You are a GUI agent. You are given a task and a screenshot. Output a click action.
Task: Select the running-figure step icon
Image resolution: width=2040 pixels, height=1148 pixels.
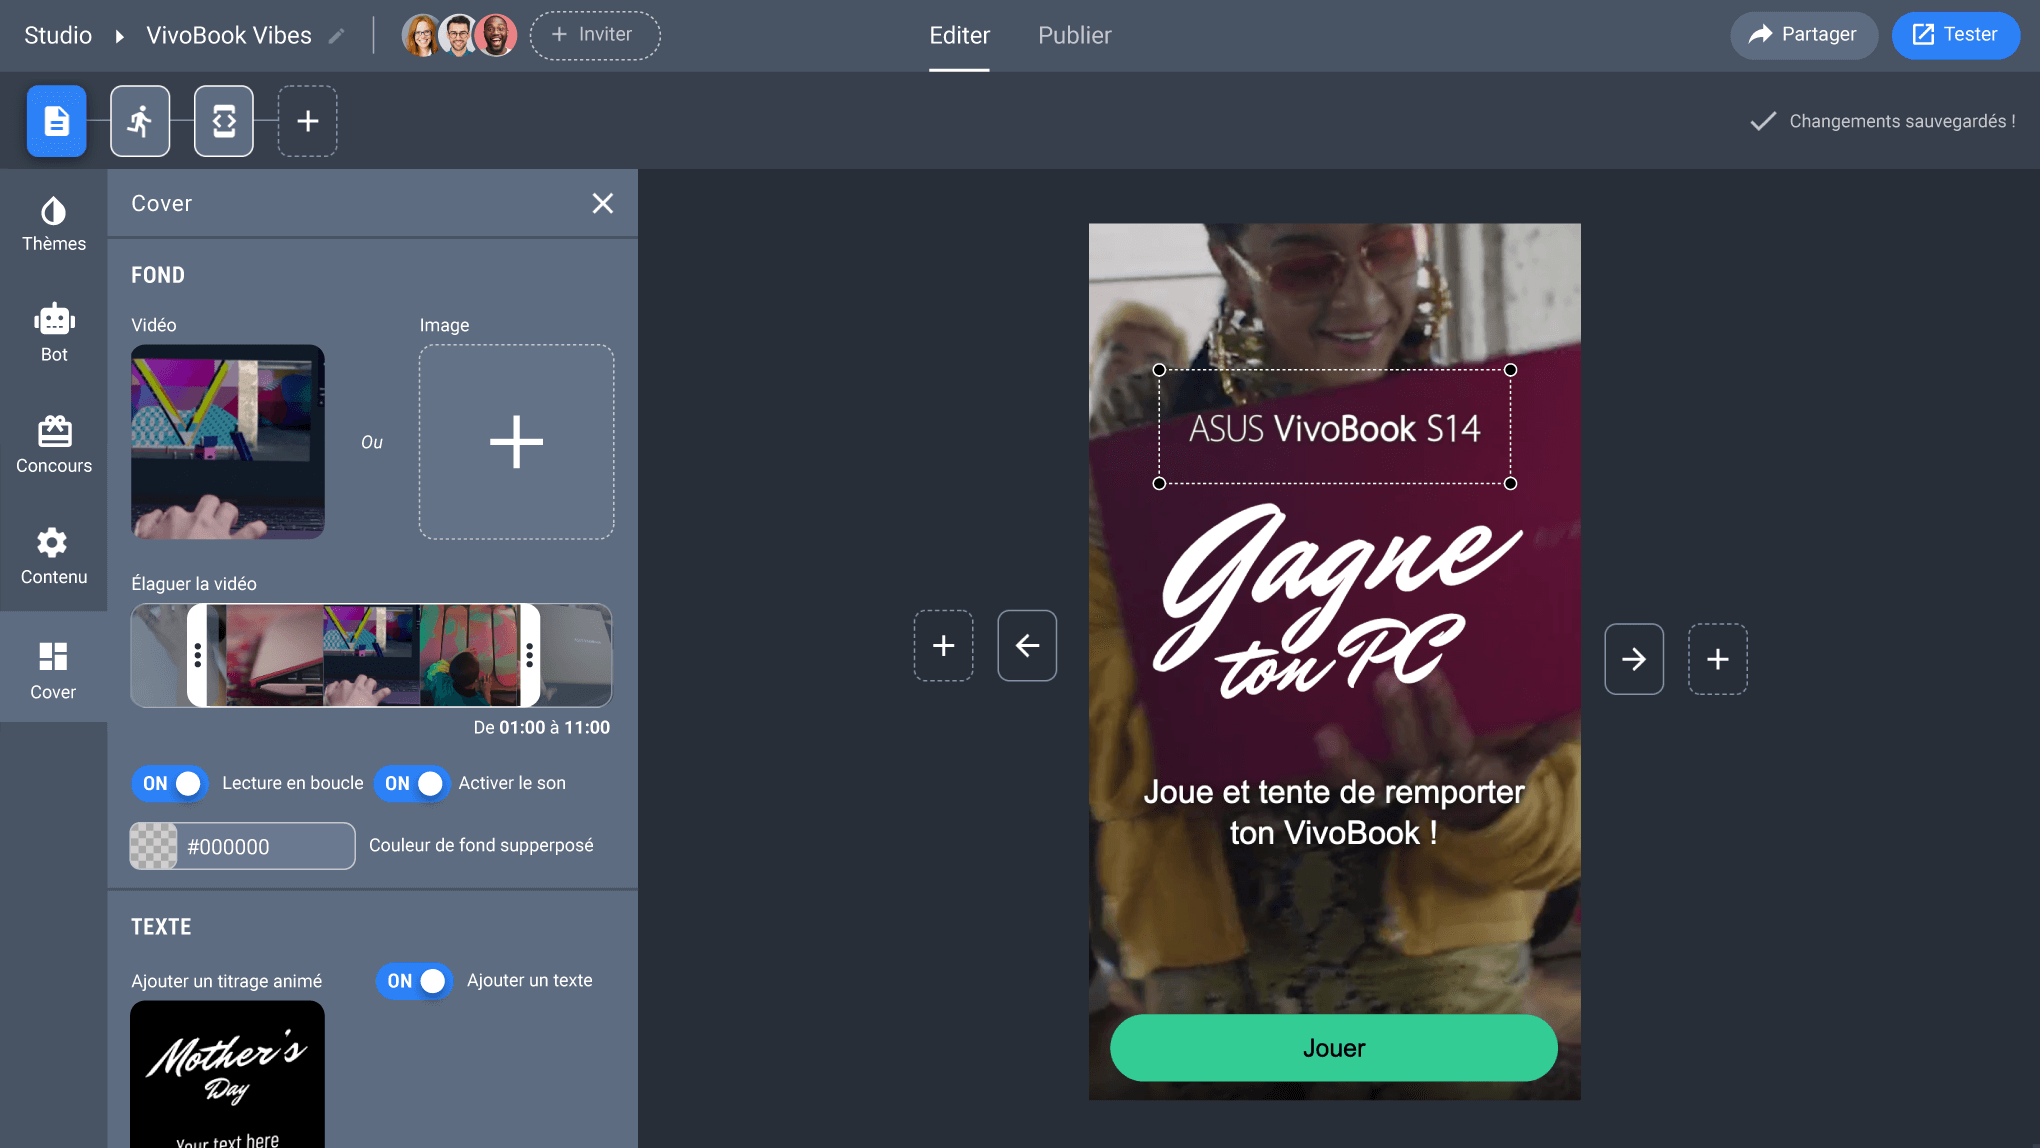140,121
